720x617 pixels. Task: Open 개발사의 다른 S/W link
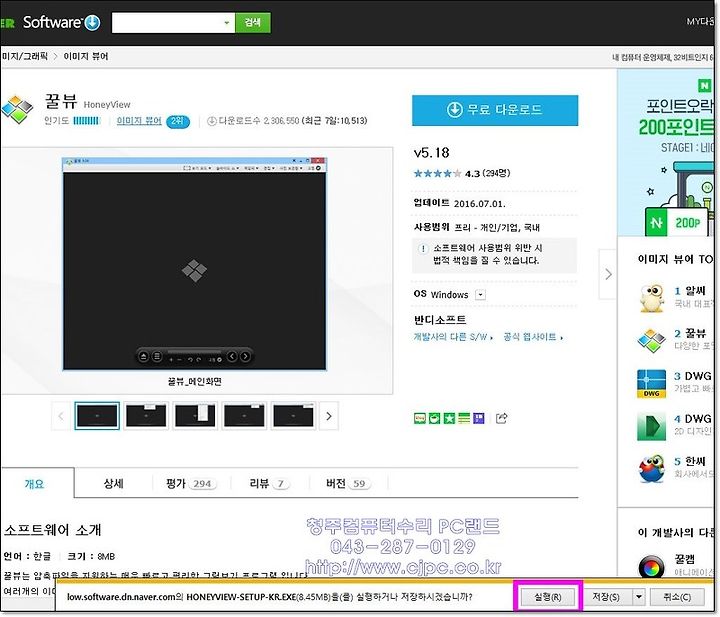pos(453,337)
